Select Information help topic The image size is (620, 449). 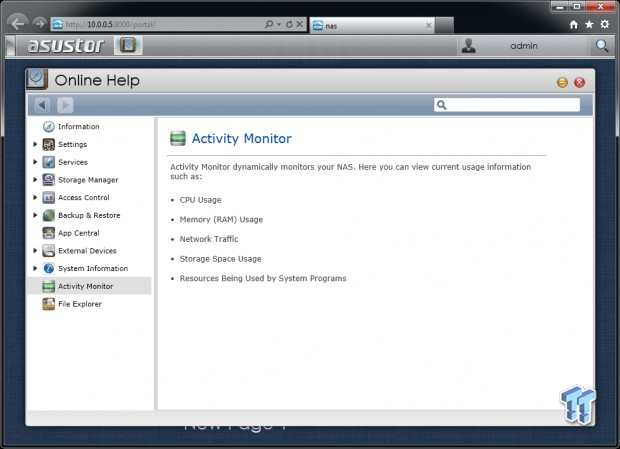[79, 126]
